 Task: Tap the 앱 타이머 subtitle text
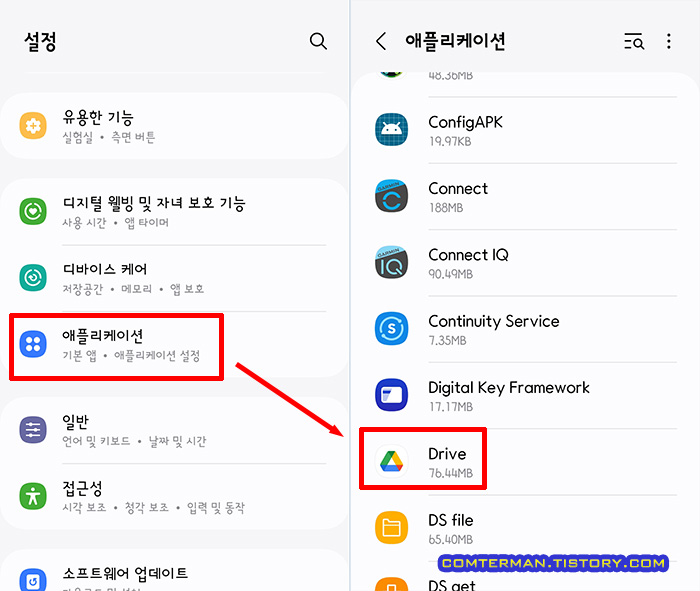click(x=146, y=222)
